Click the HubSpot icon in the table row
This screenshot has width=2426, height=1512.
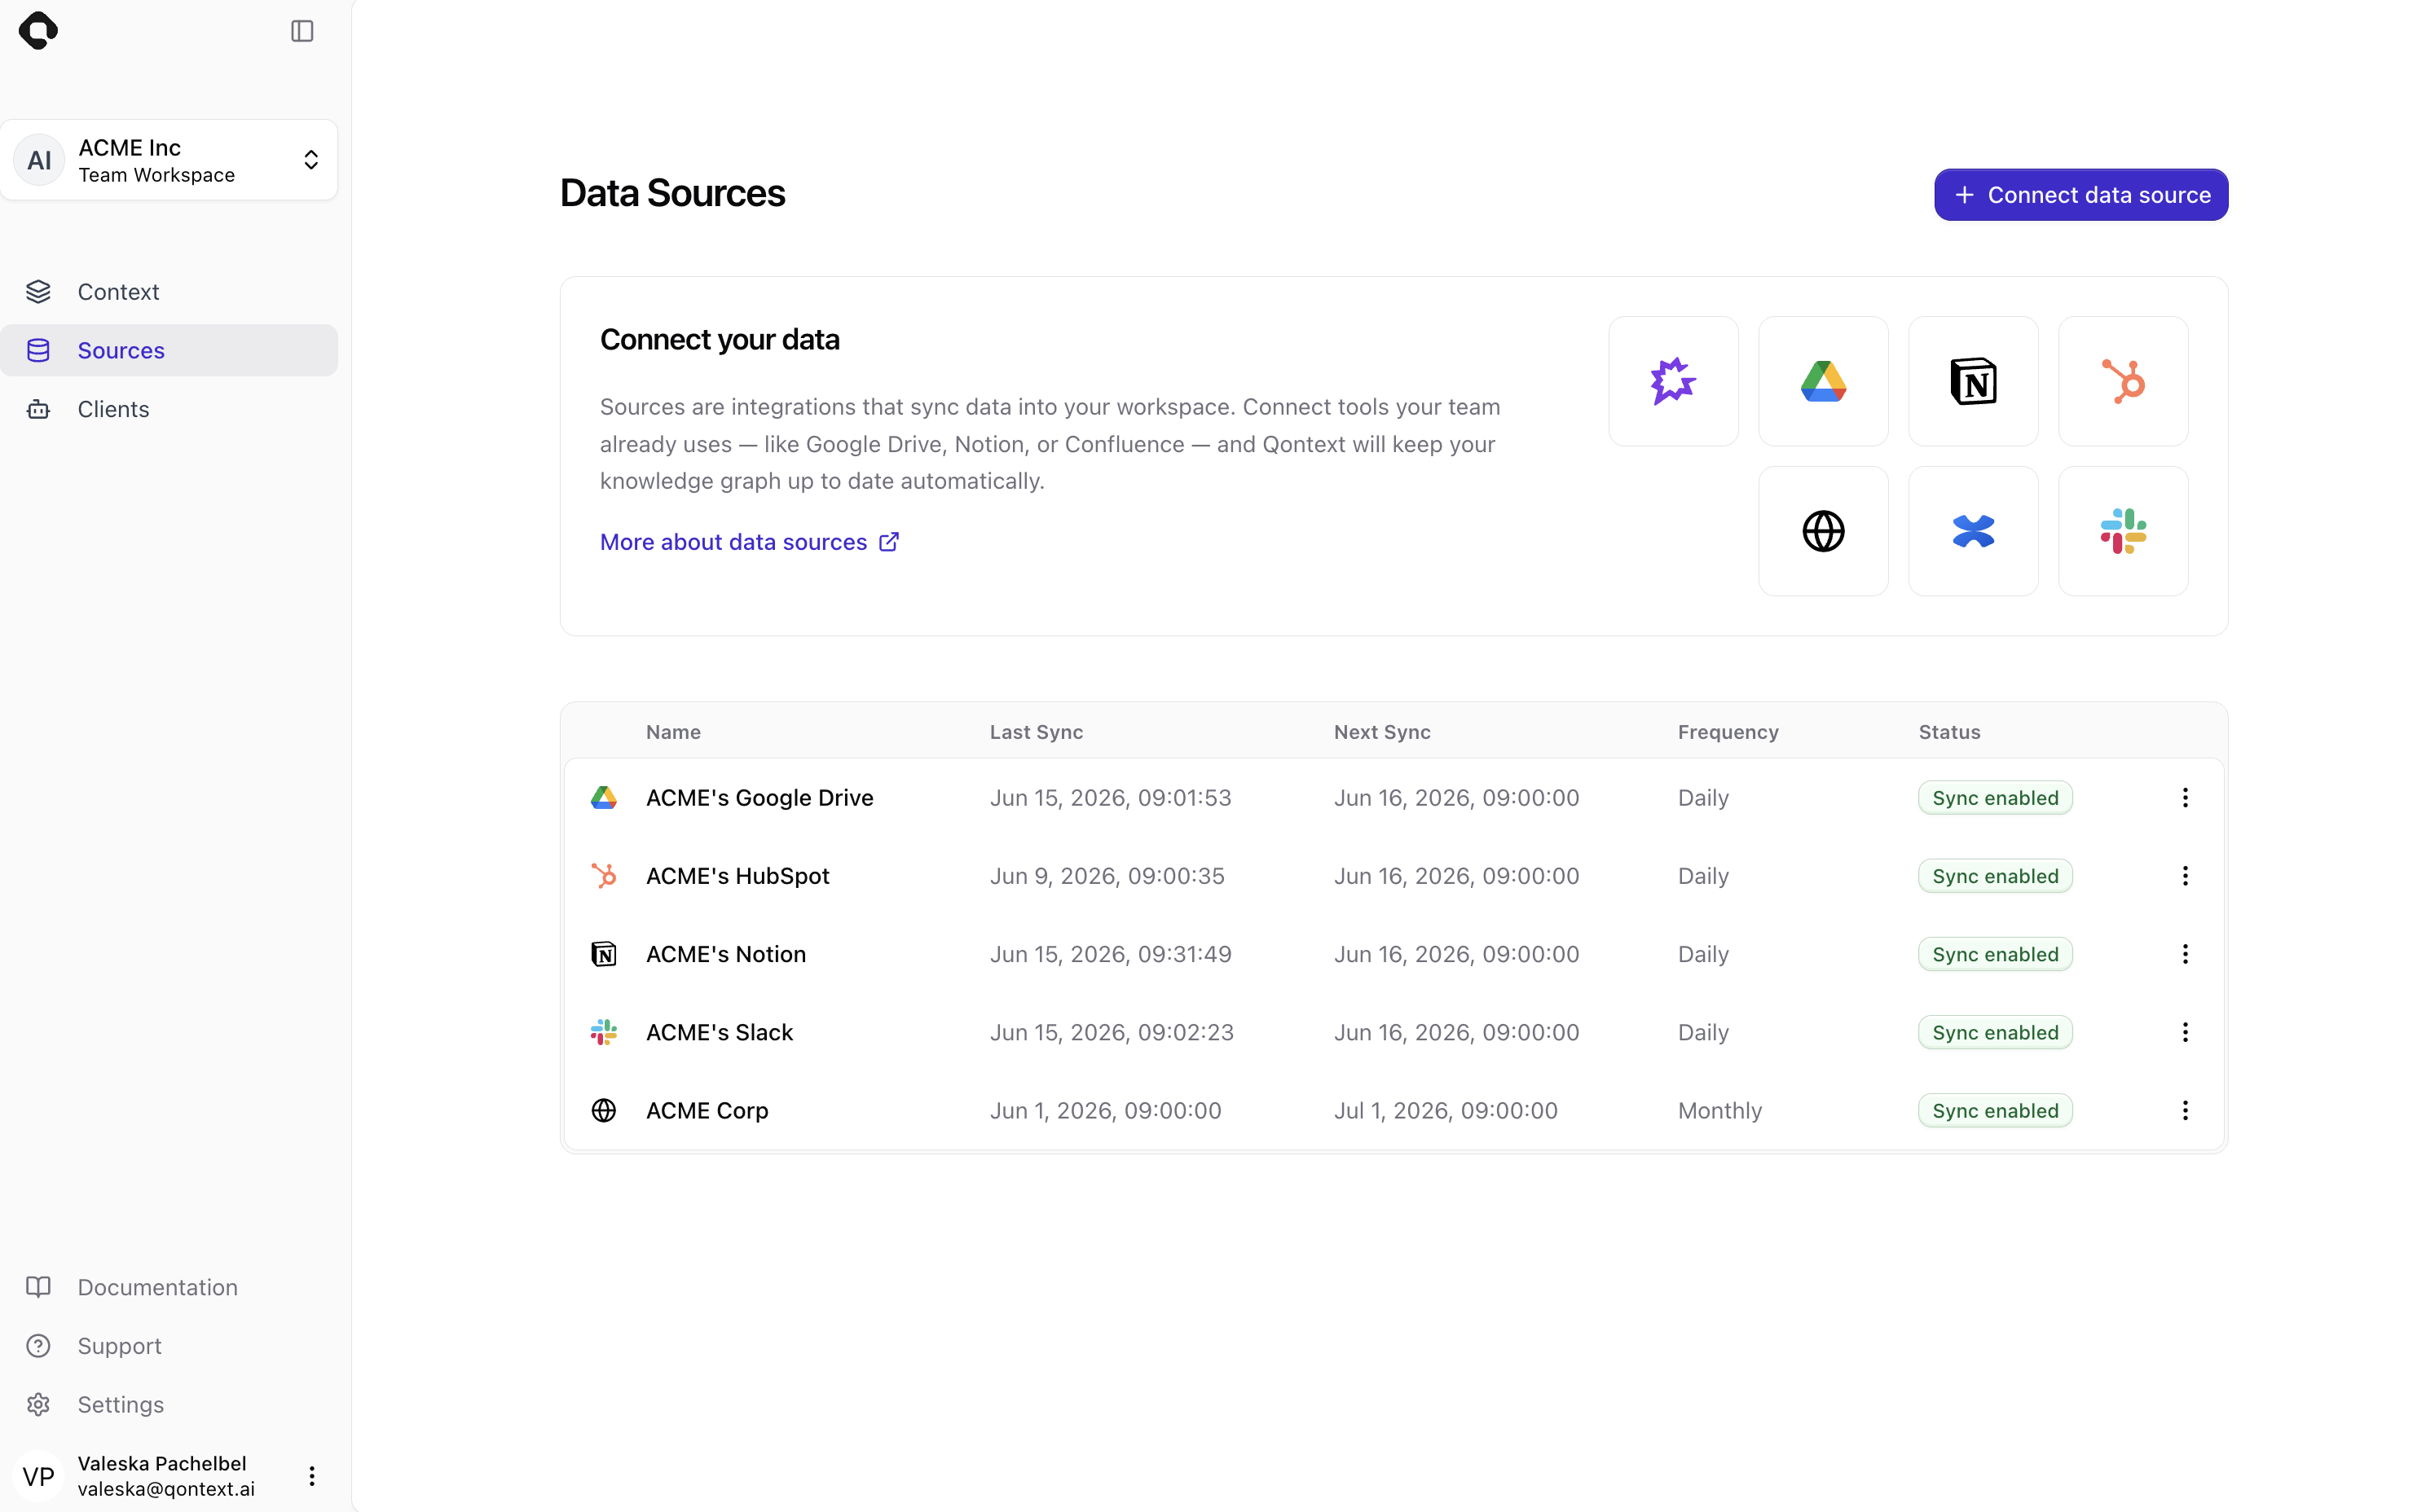[604, 876]
